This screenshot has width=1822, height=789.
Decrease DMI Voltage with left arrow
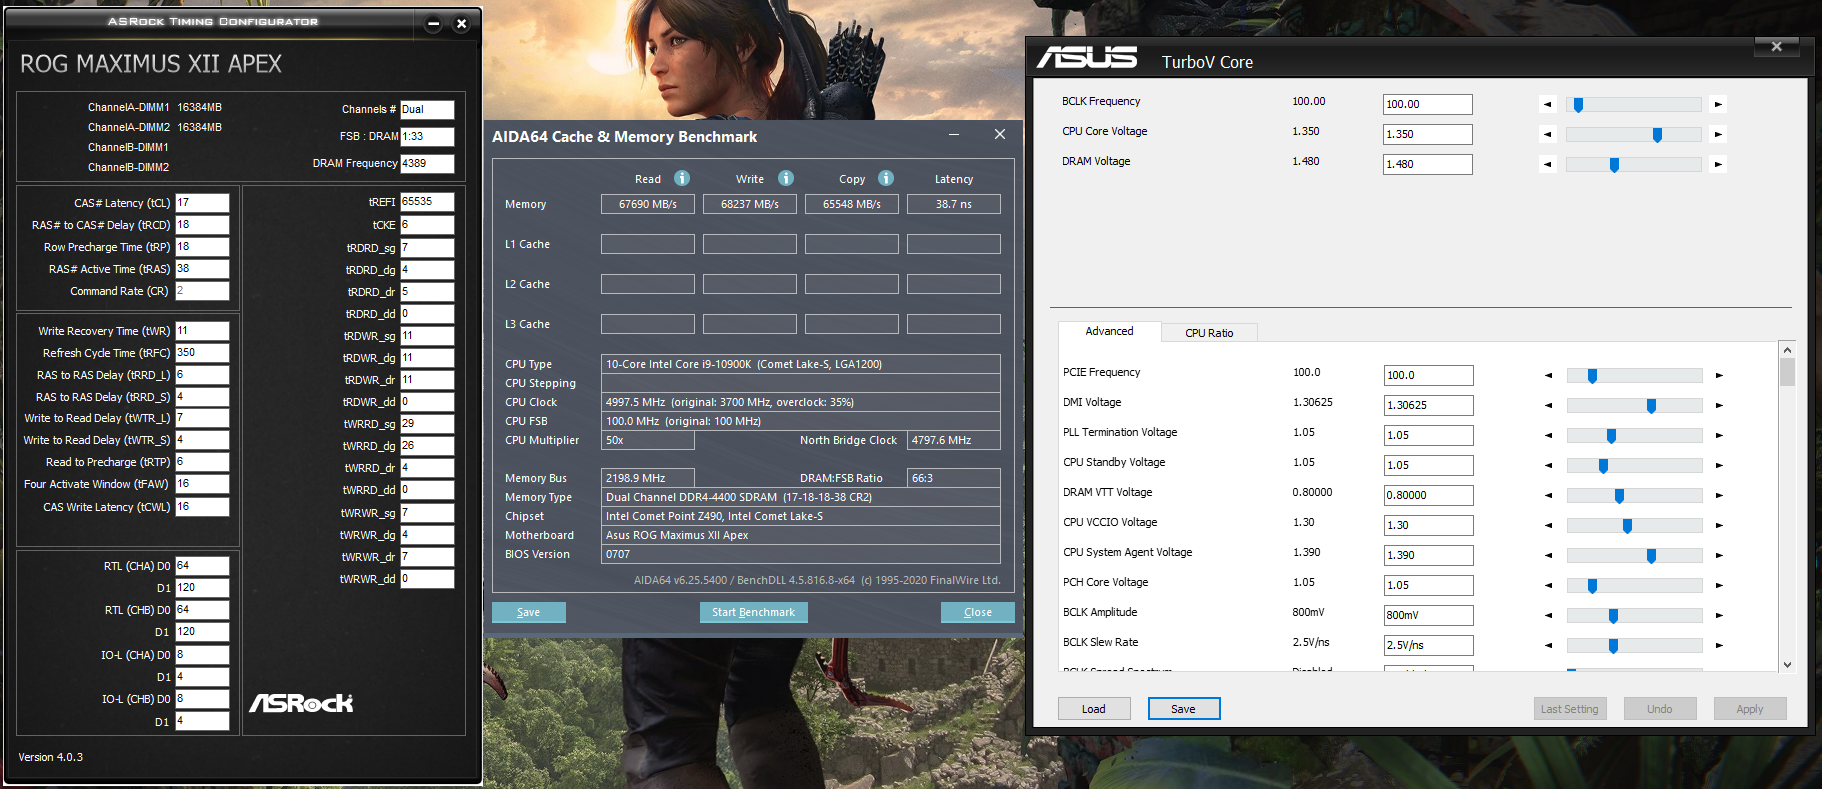(1549, 405)
